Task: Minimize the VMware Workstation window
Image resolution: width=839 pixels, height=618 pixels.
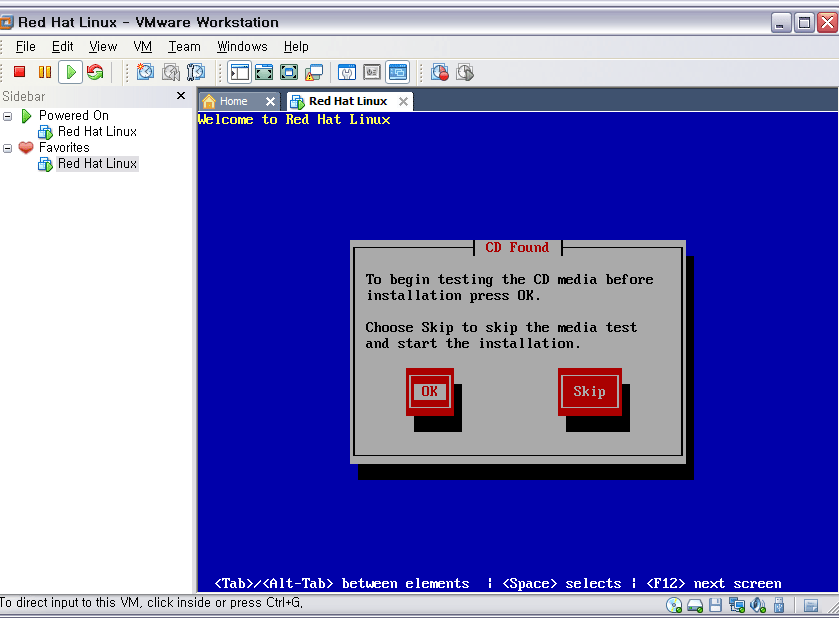Action: click(781, 22)
